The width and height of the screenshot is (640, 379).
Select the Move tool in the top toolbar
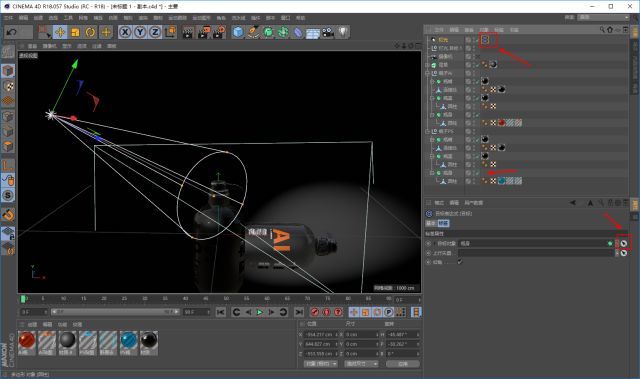pyautogui.click(x=60, y=32)
